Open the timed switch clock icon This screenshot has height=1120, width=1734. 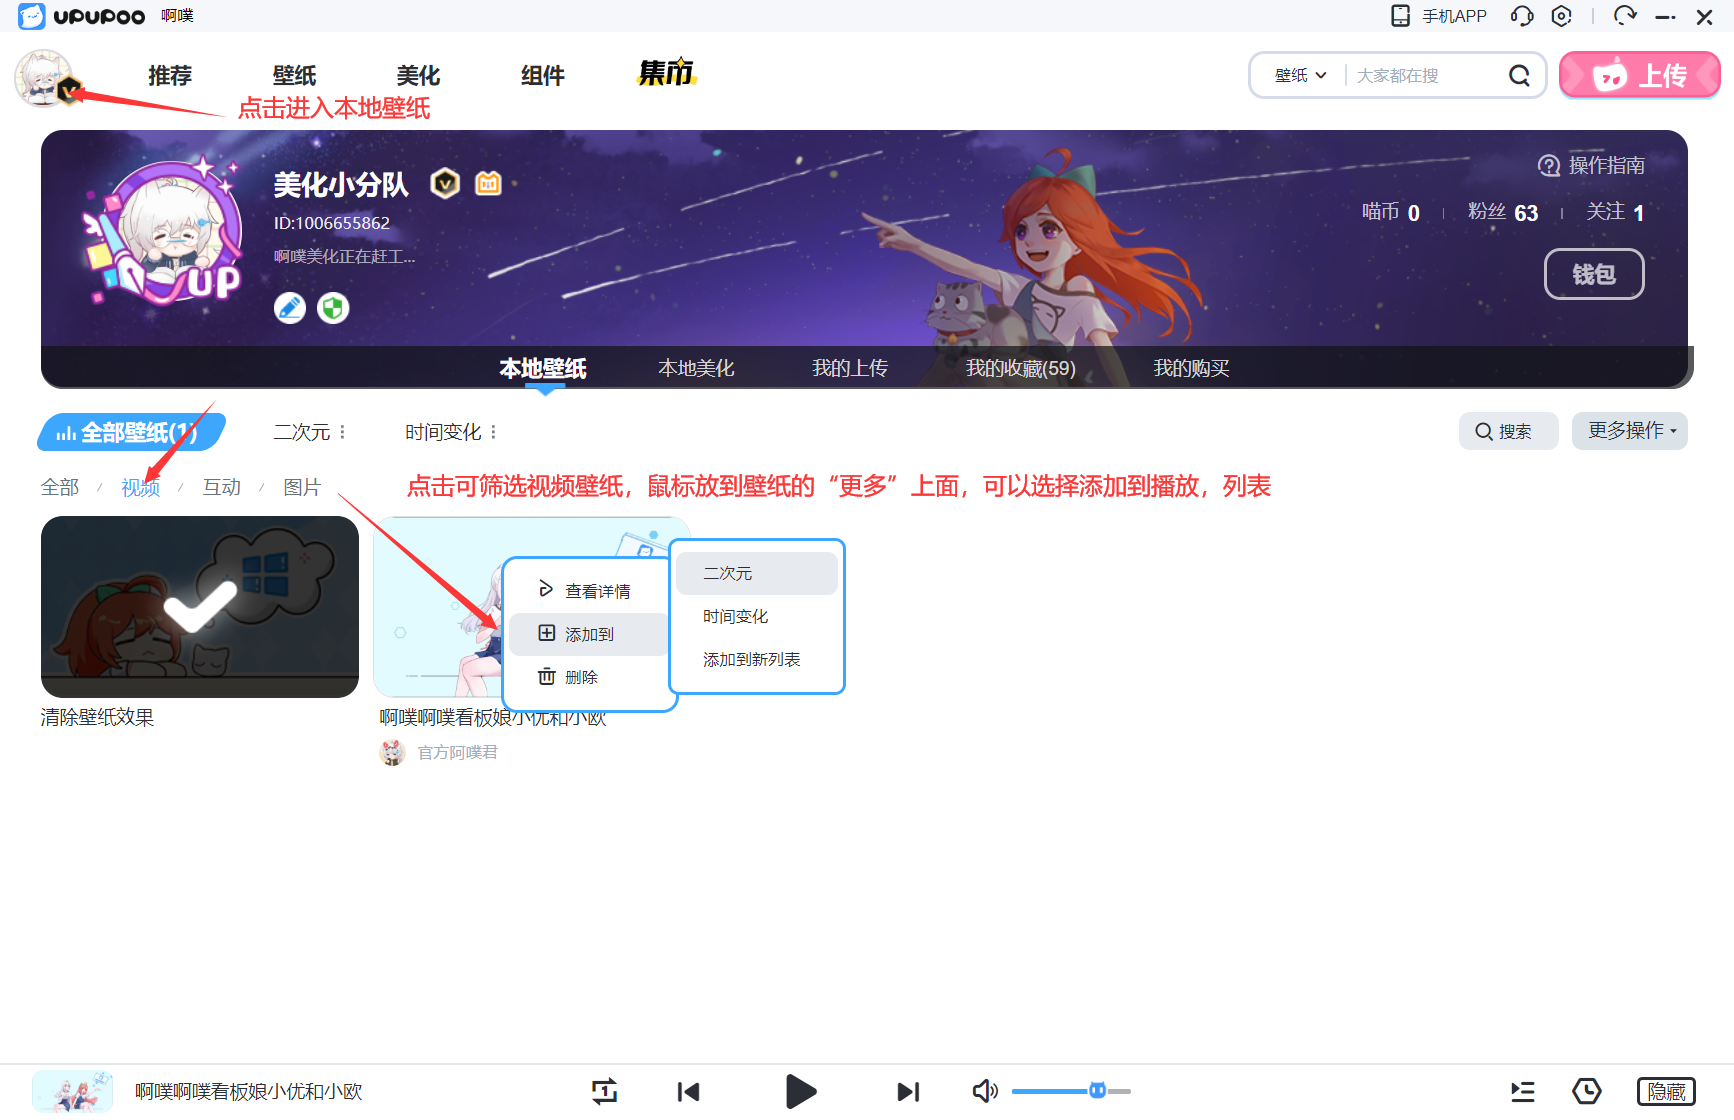(x=1586, y=1091)
